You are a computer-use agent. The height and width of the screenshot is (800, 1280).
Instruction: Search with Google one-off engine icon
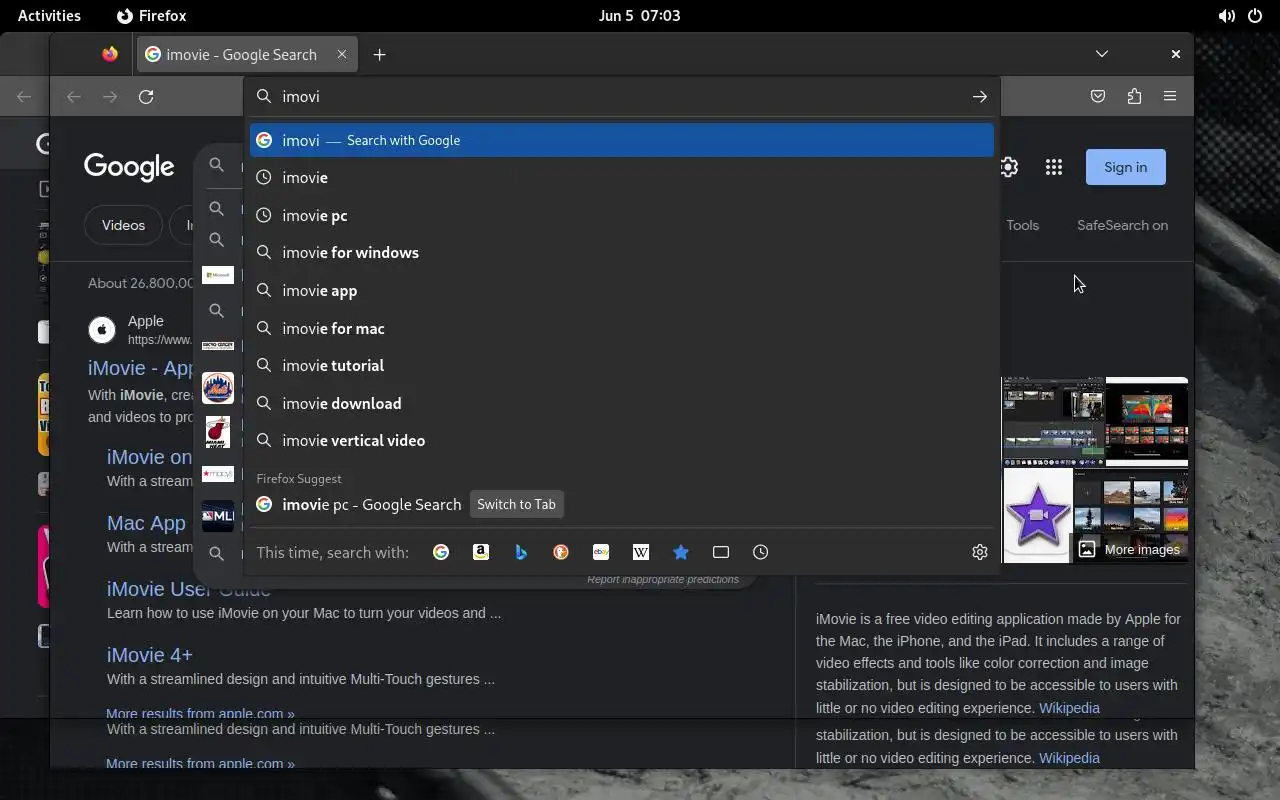(x=441, y=552)
